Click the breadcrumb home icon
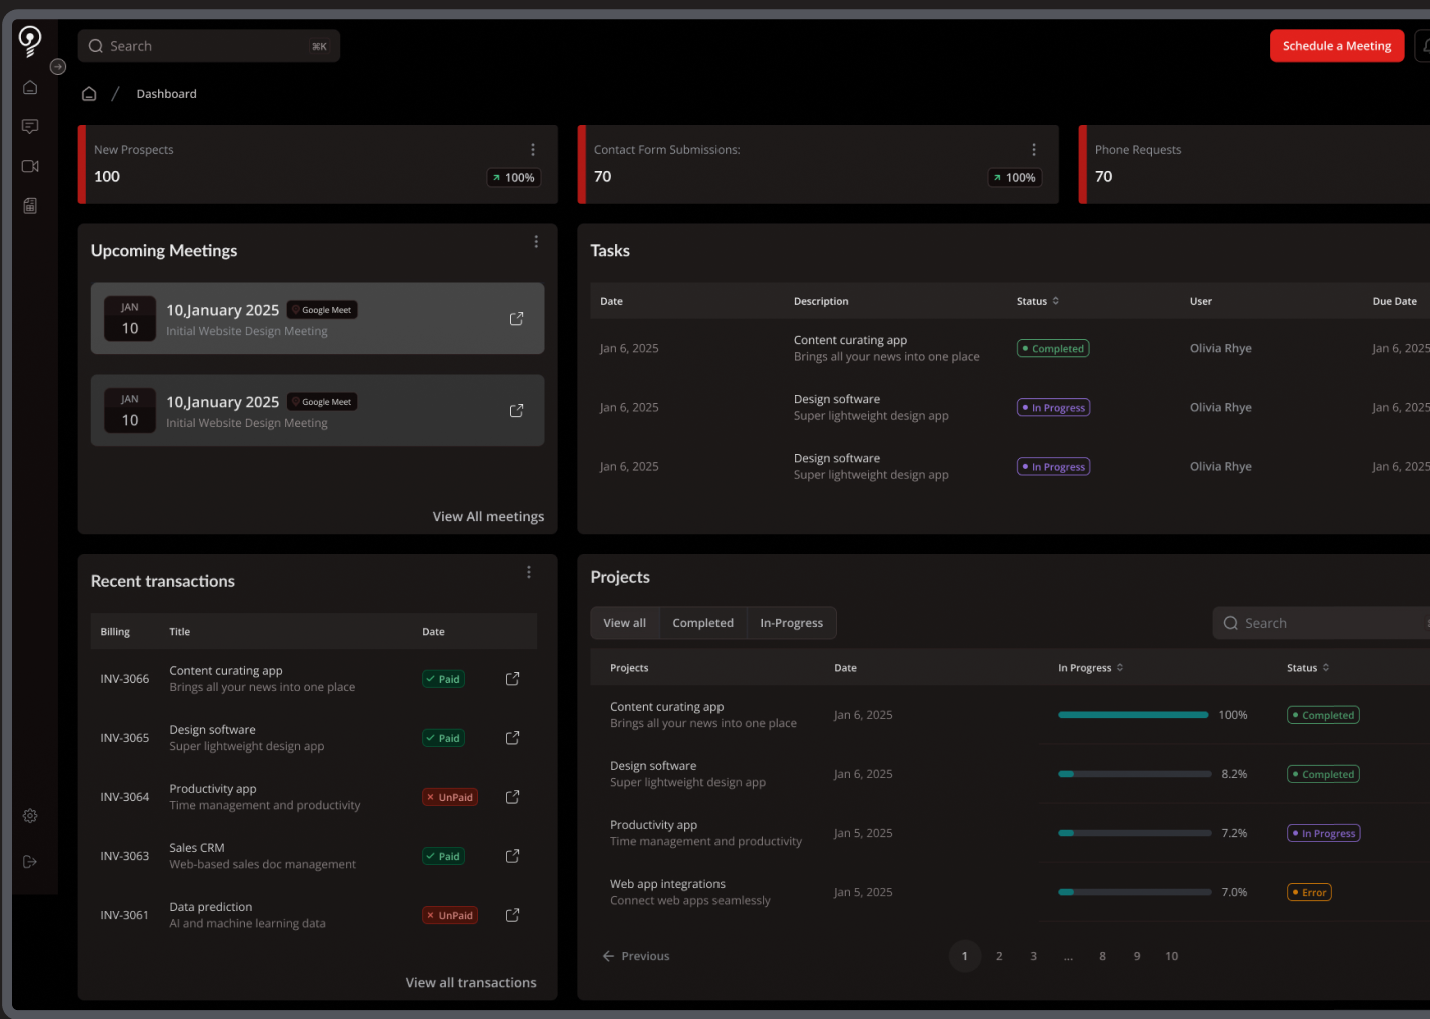Viewport: 1430px width, 1019px height. tap(89, 94)
